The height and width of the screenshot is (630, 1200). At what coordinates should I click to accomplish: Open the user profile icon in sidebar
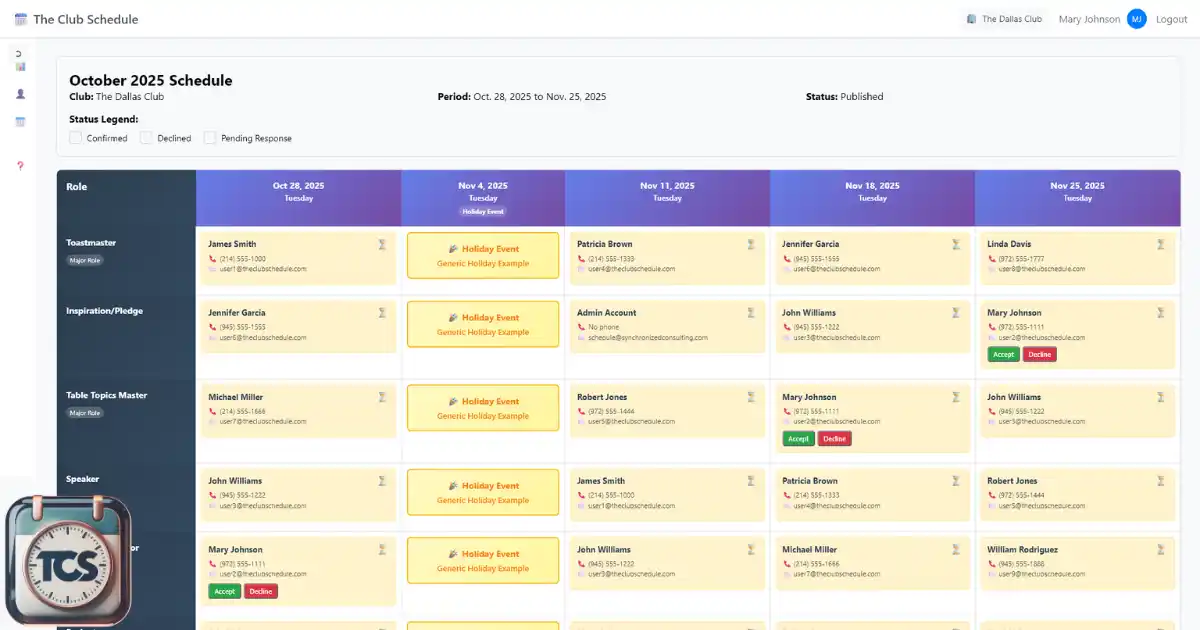tap(20, 94)
